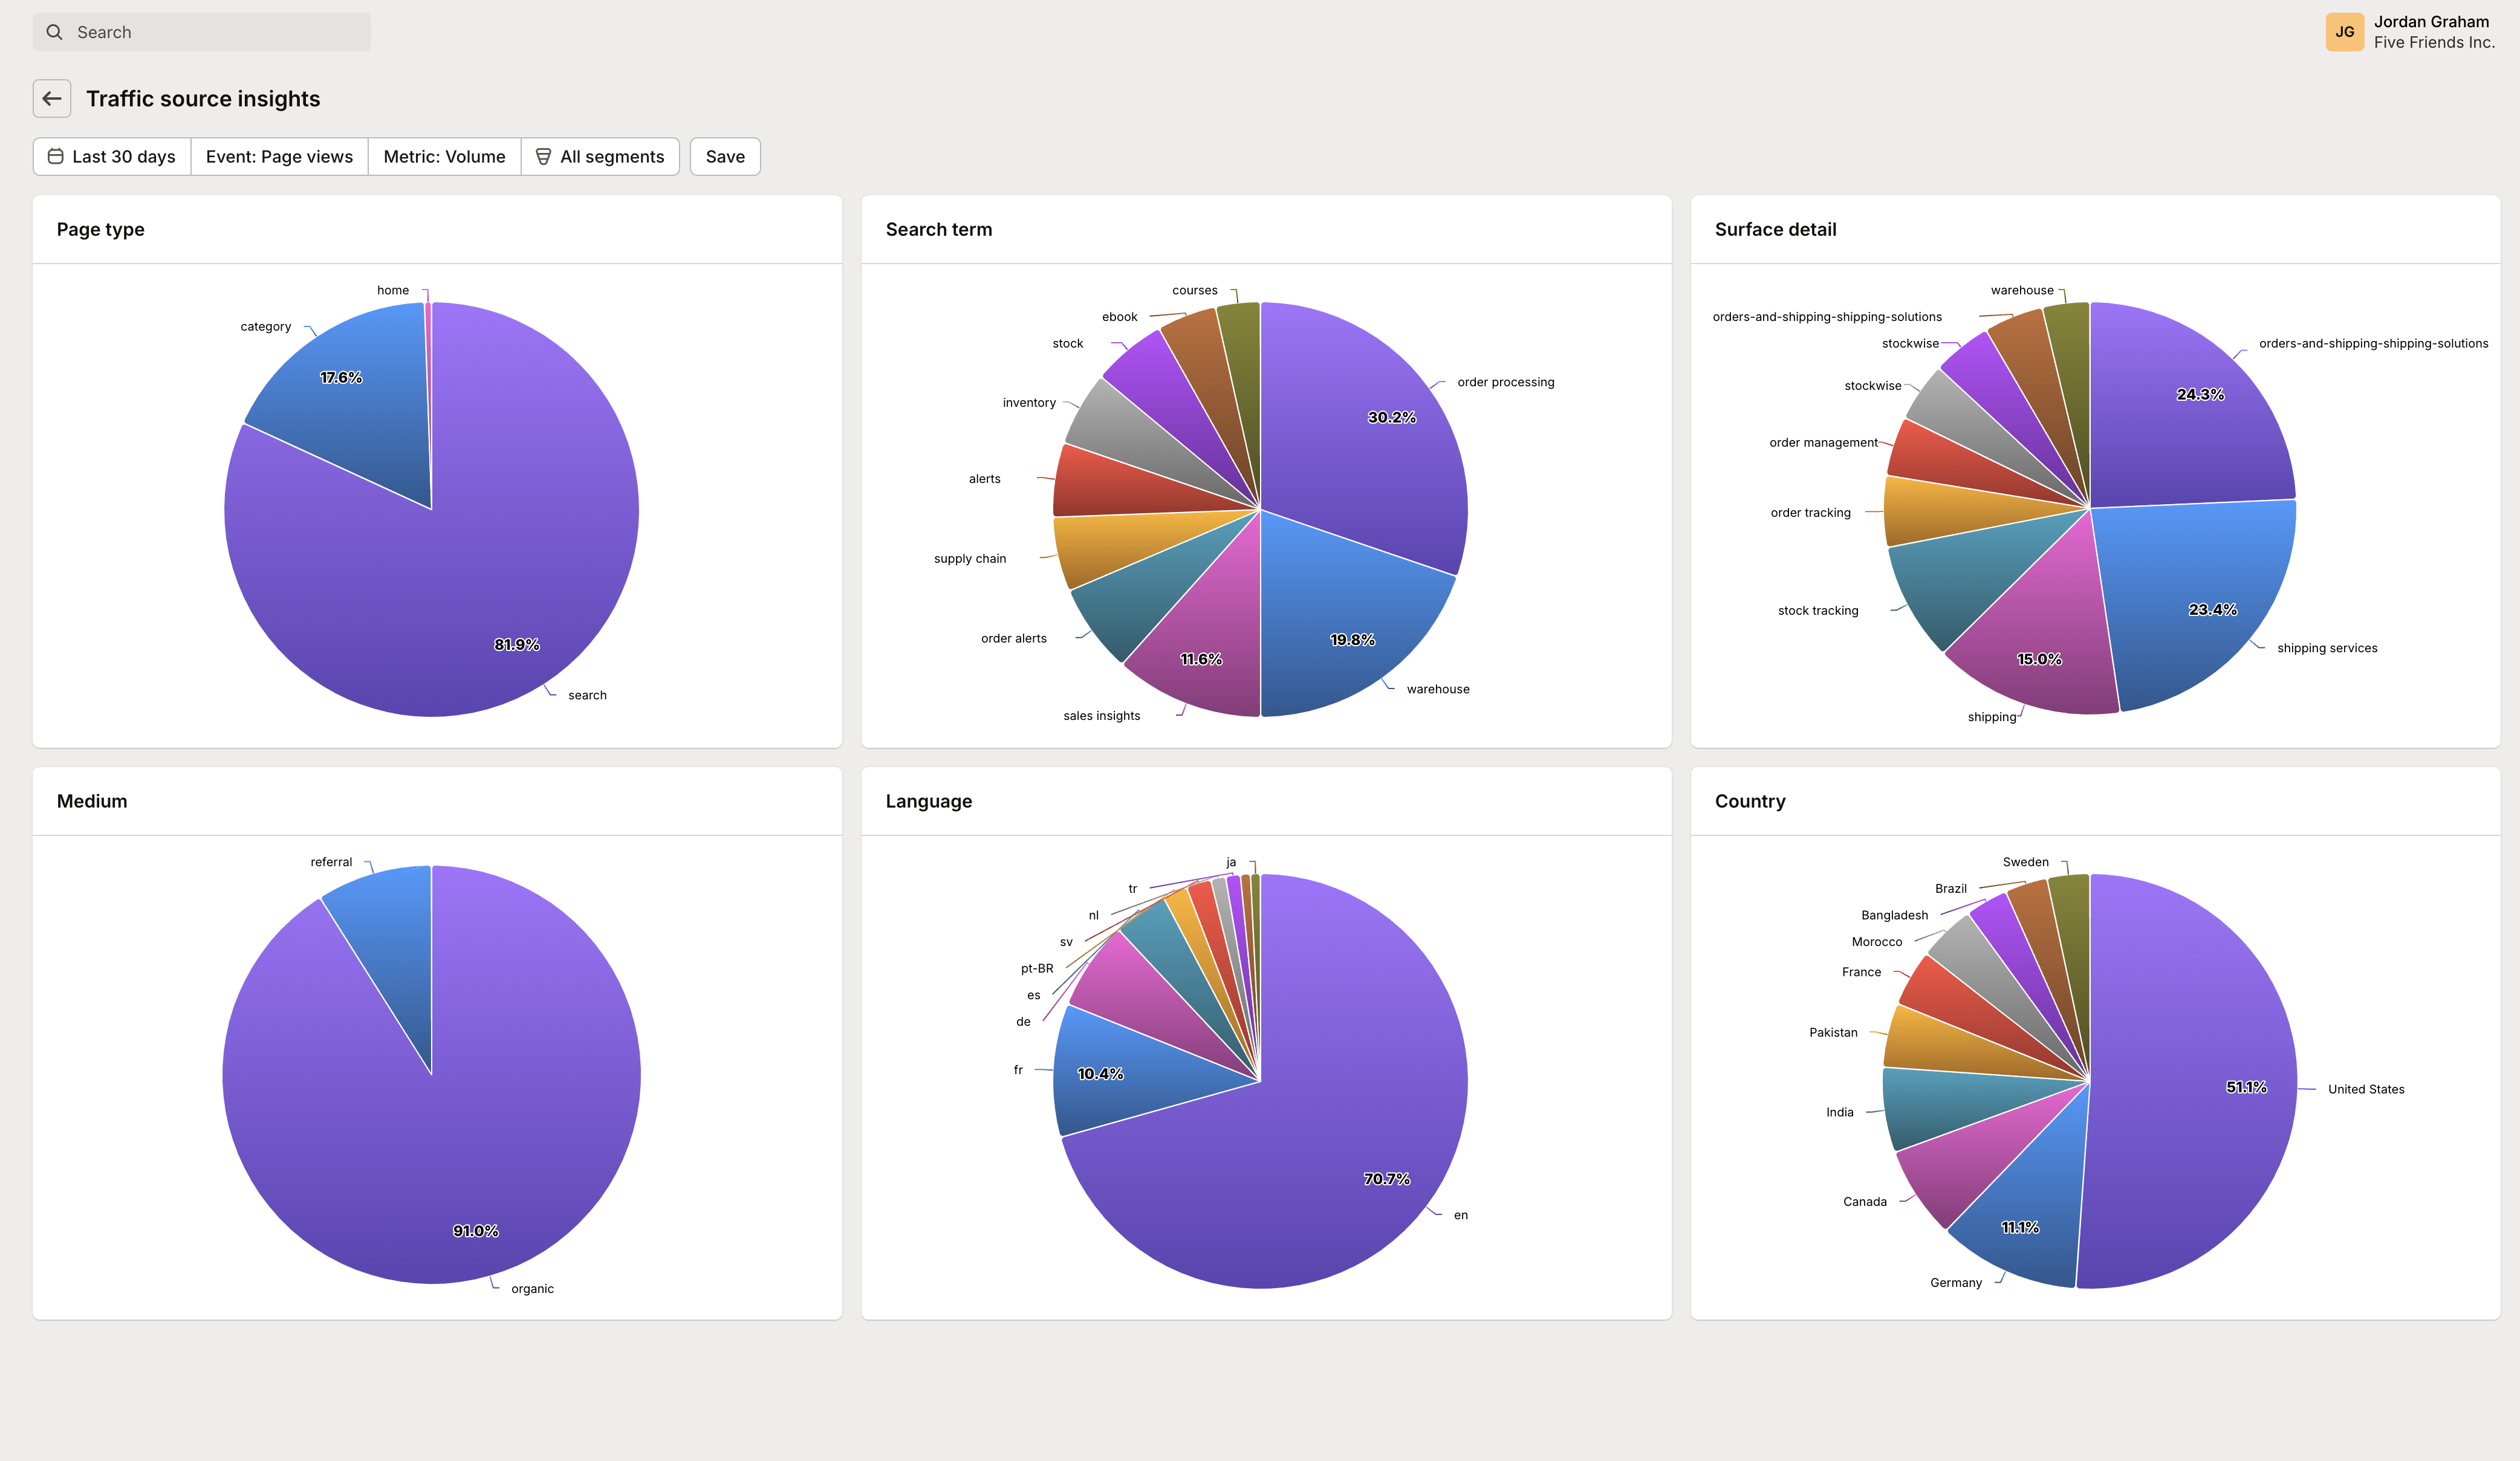Click the Jordan Graham account name
This screenshot has height=1461, width=2520.
pyautogui.click(x=2430, y=21)
